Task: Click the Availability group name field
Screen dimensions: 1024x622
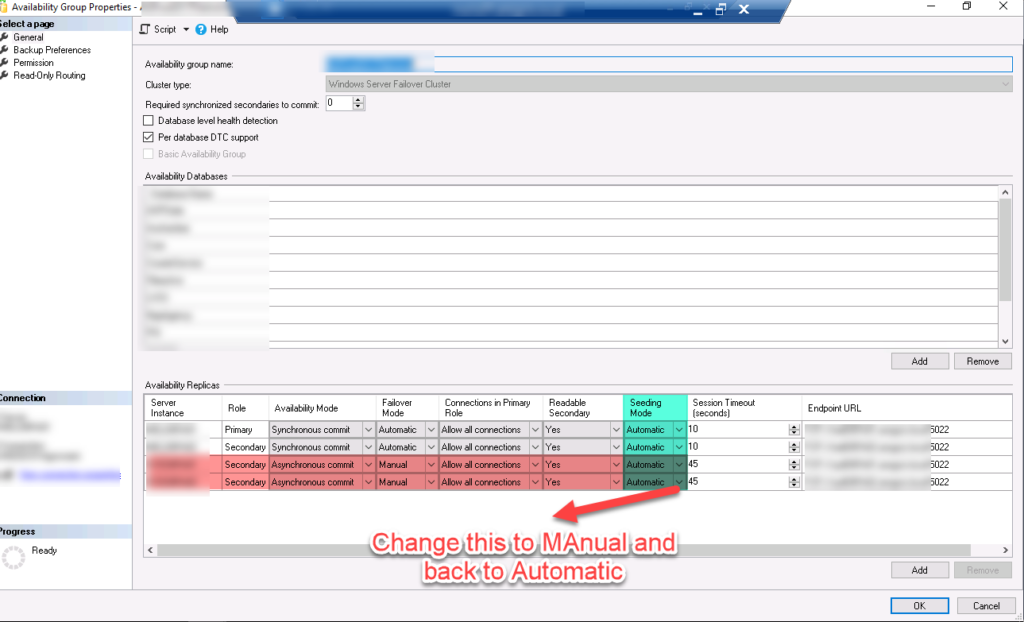Action: tap(669, 64)
